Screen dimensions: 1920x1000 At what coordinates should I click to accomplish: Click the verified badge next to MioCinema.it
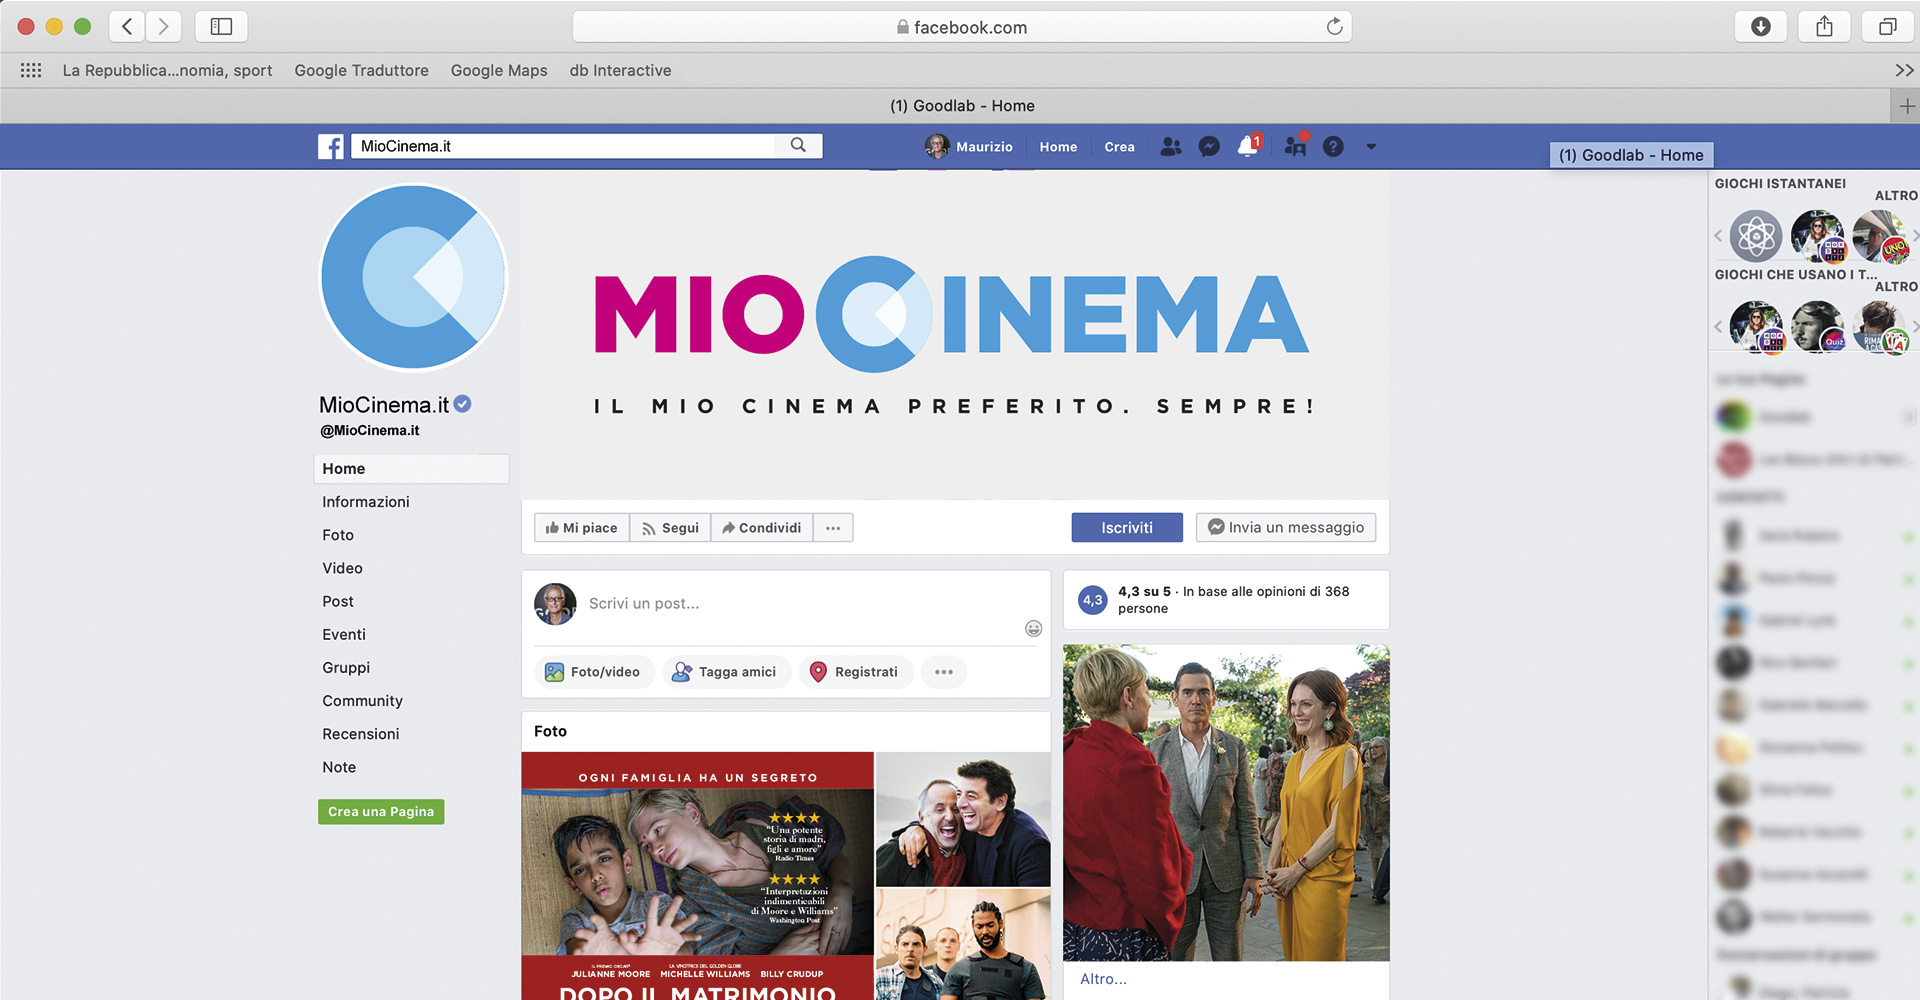pos(462,404)
